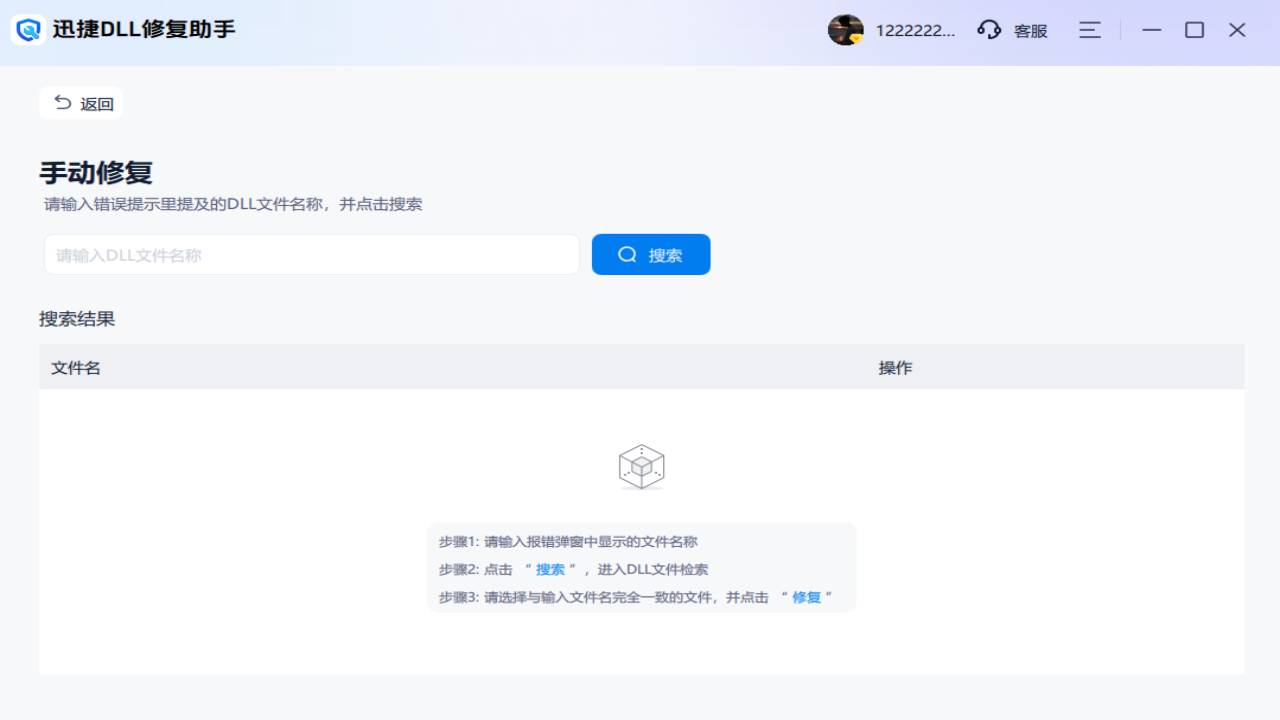Click the magnifier icon in search button
1280x720 pixels.
coord(627,255)
